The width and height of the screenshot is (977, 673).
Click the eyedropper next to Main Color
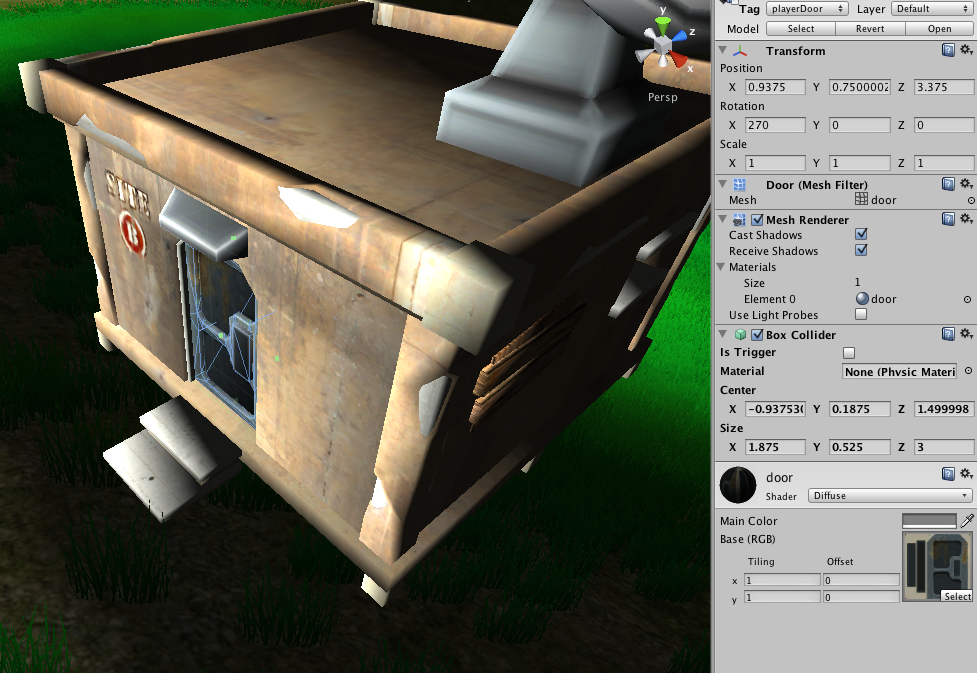(x=966, y=520)
